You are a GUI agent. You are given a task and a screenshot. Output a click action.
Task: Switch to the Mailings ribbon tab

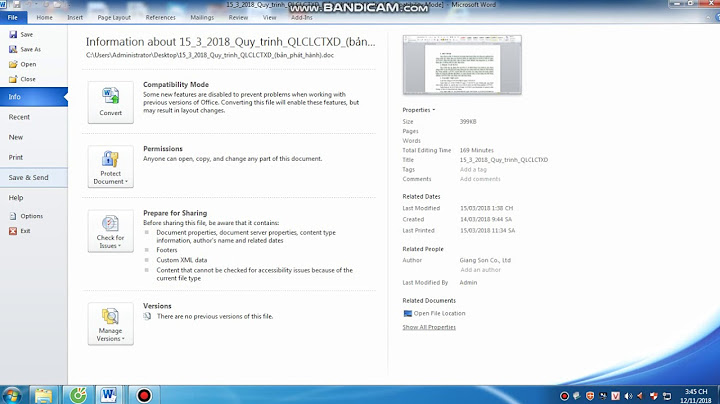[202, 17]
